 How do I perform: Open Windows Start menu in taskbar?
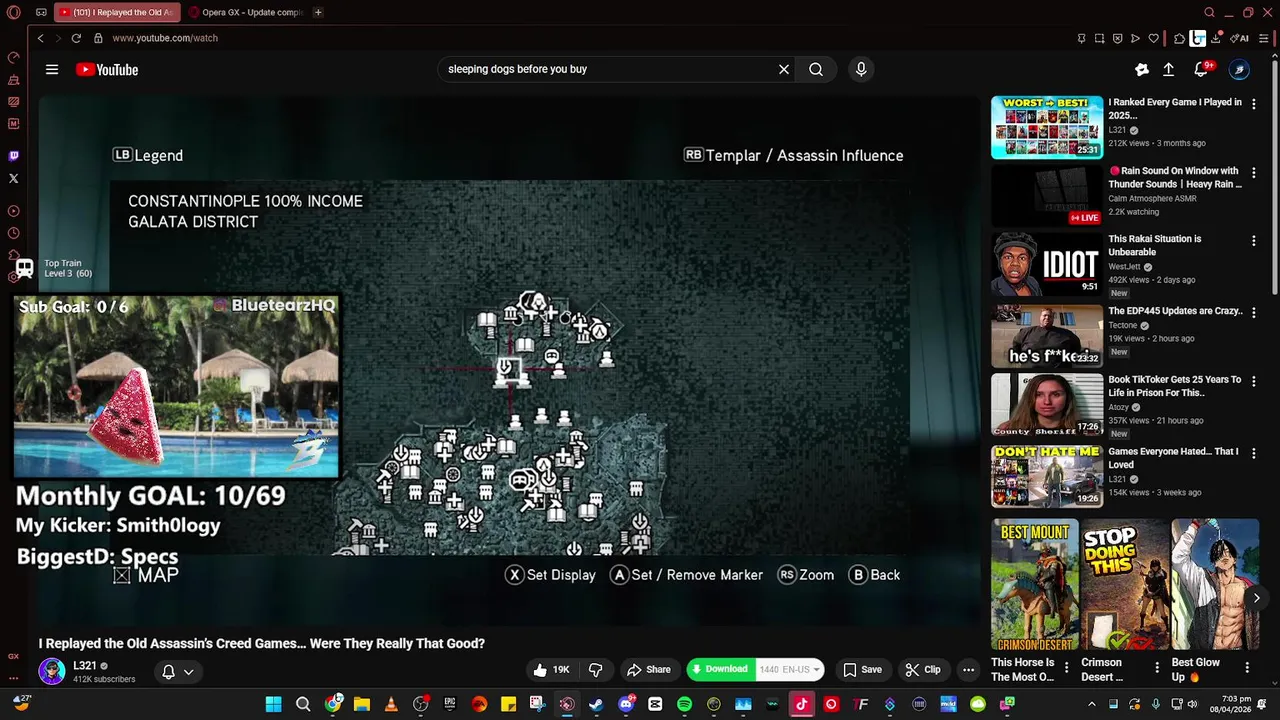point(273,704)
